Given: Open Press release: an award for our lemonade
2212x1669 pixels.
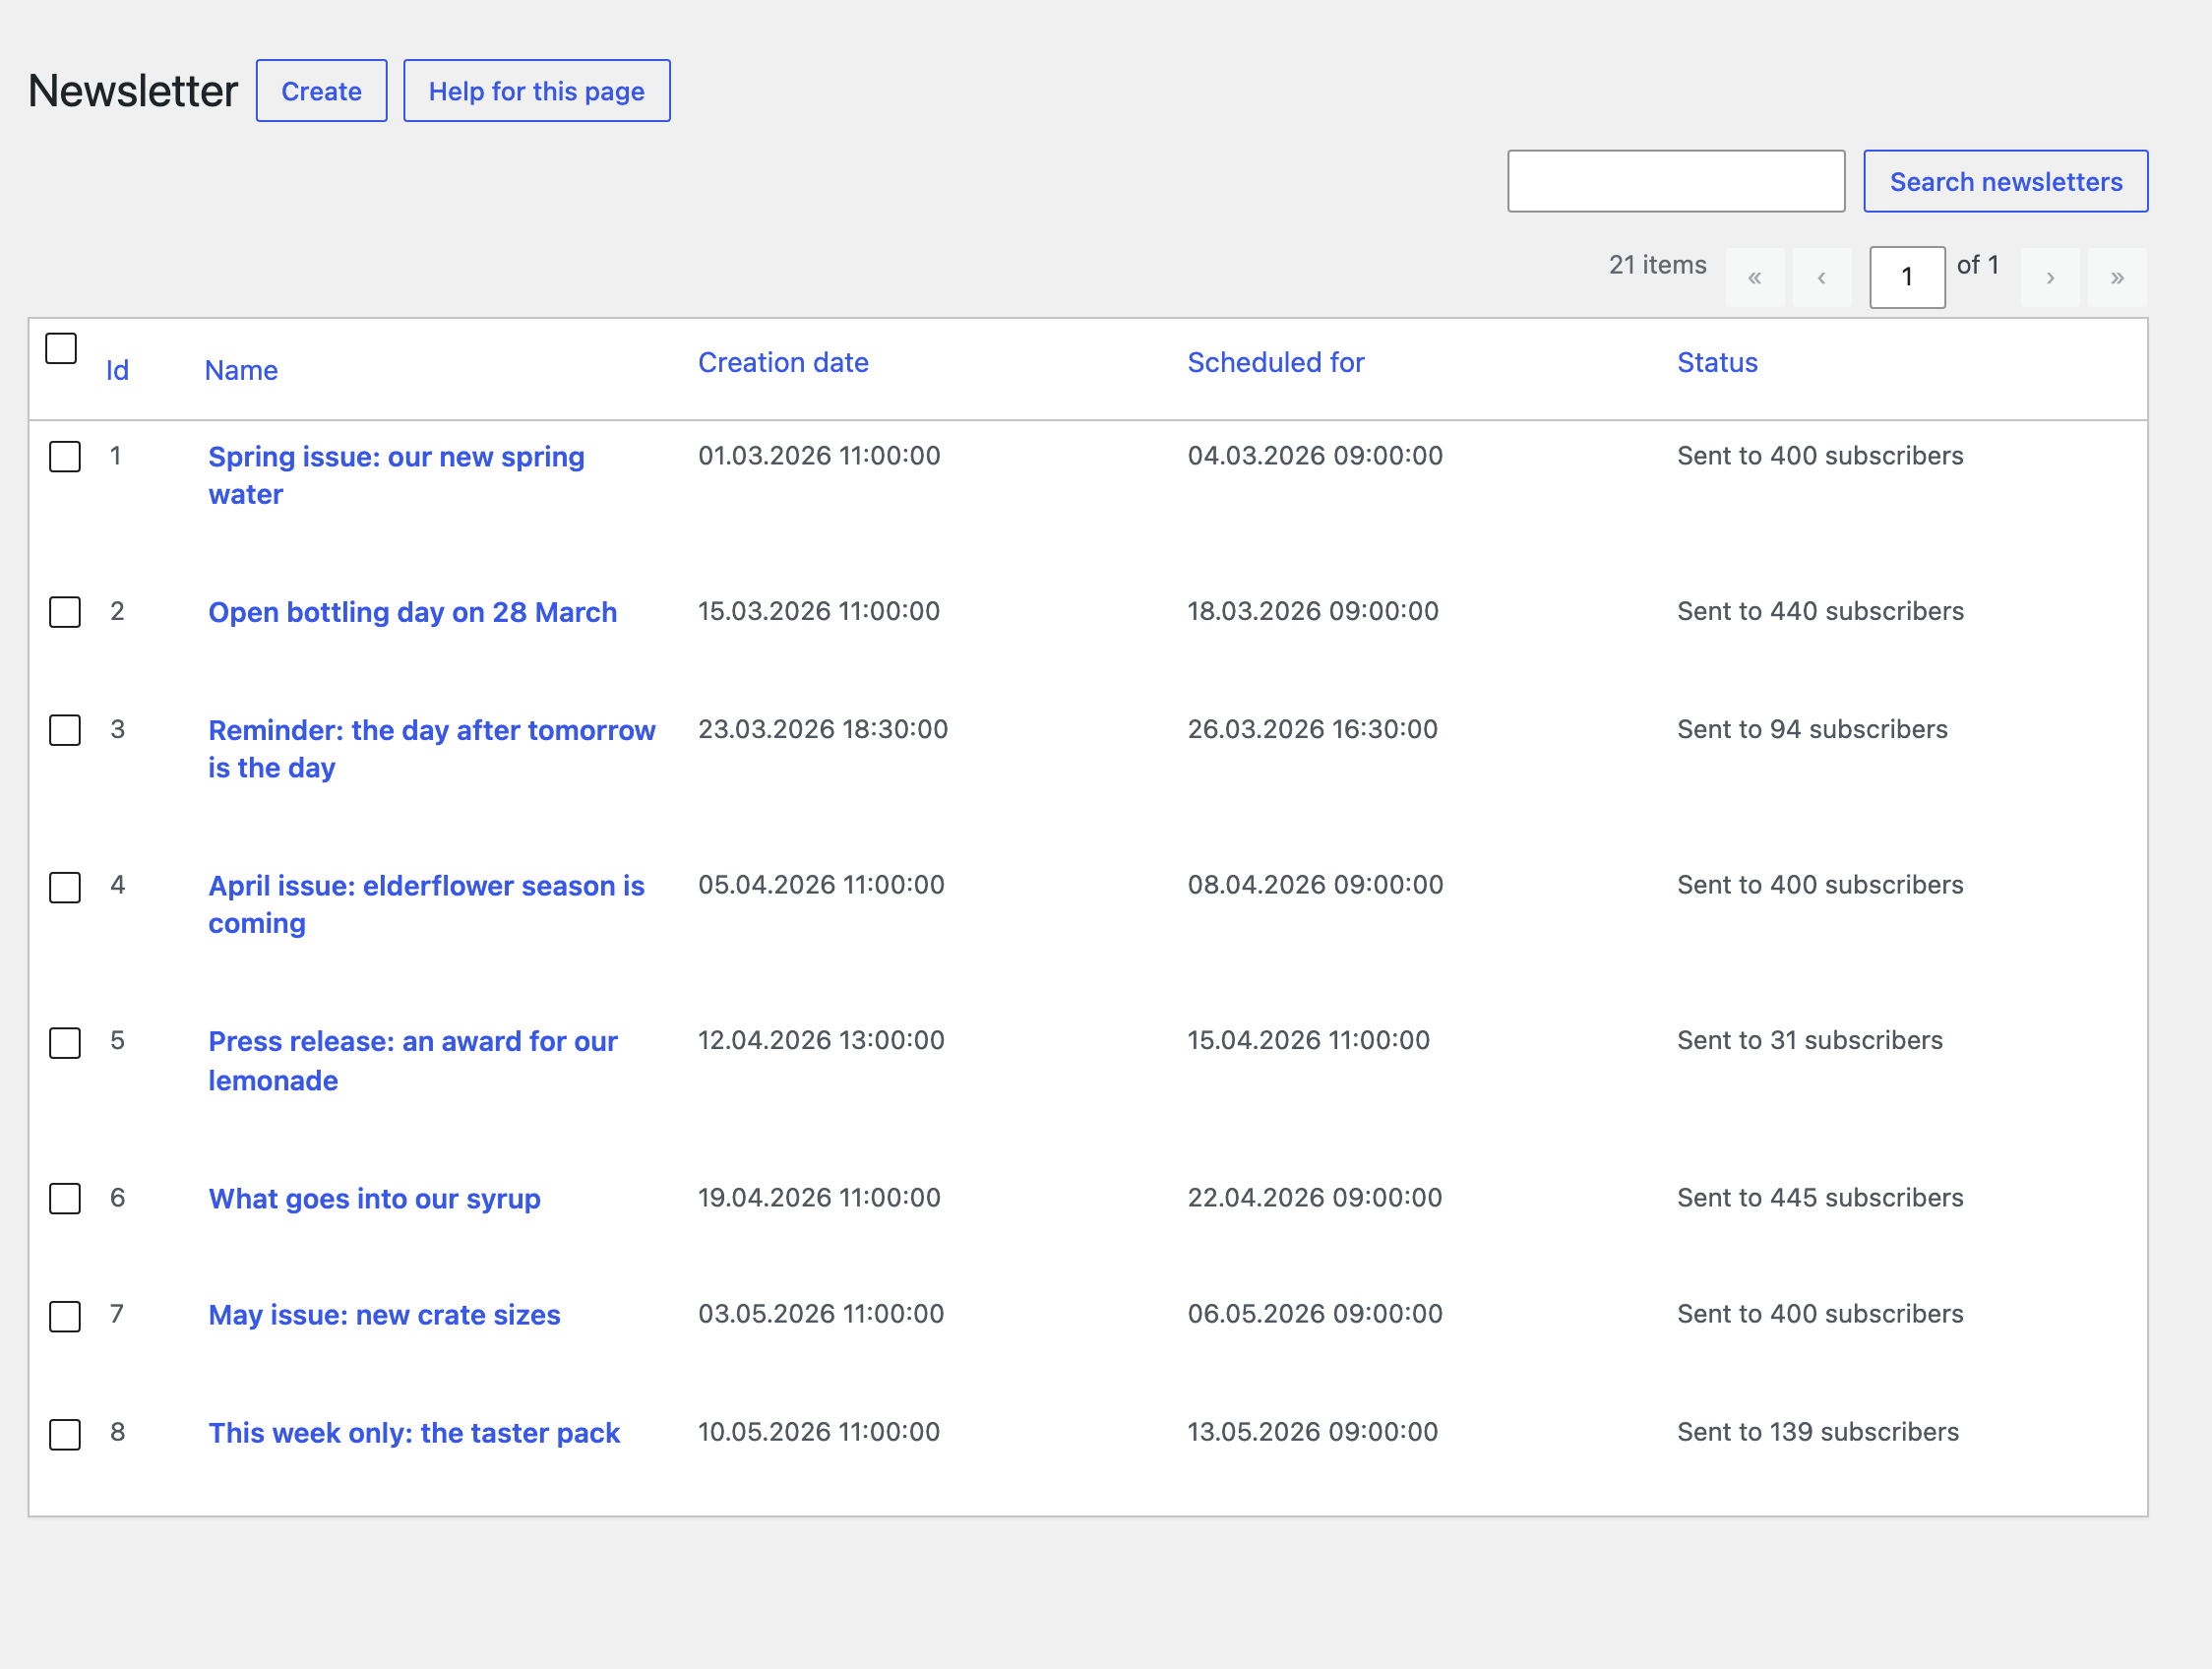Looking at the screenshot, I should click(412, 1061).
